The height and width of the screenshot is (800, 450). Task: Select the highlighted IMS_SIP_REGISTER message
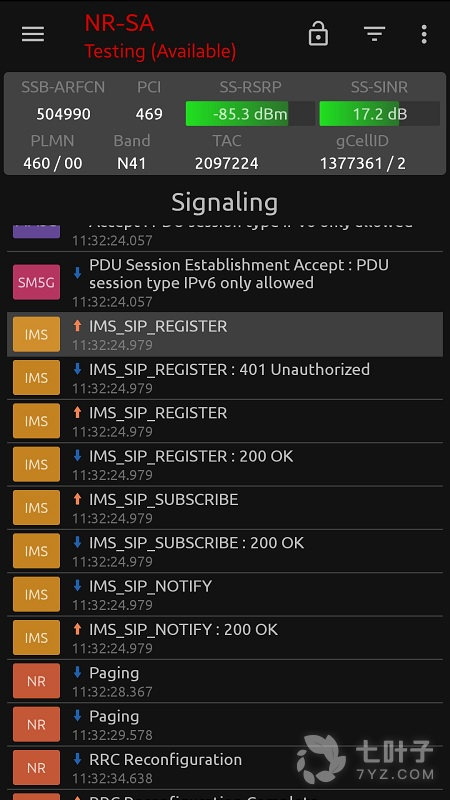point(225,334)
